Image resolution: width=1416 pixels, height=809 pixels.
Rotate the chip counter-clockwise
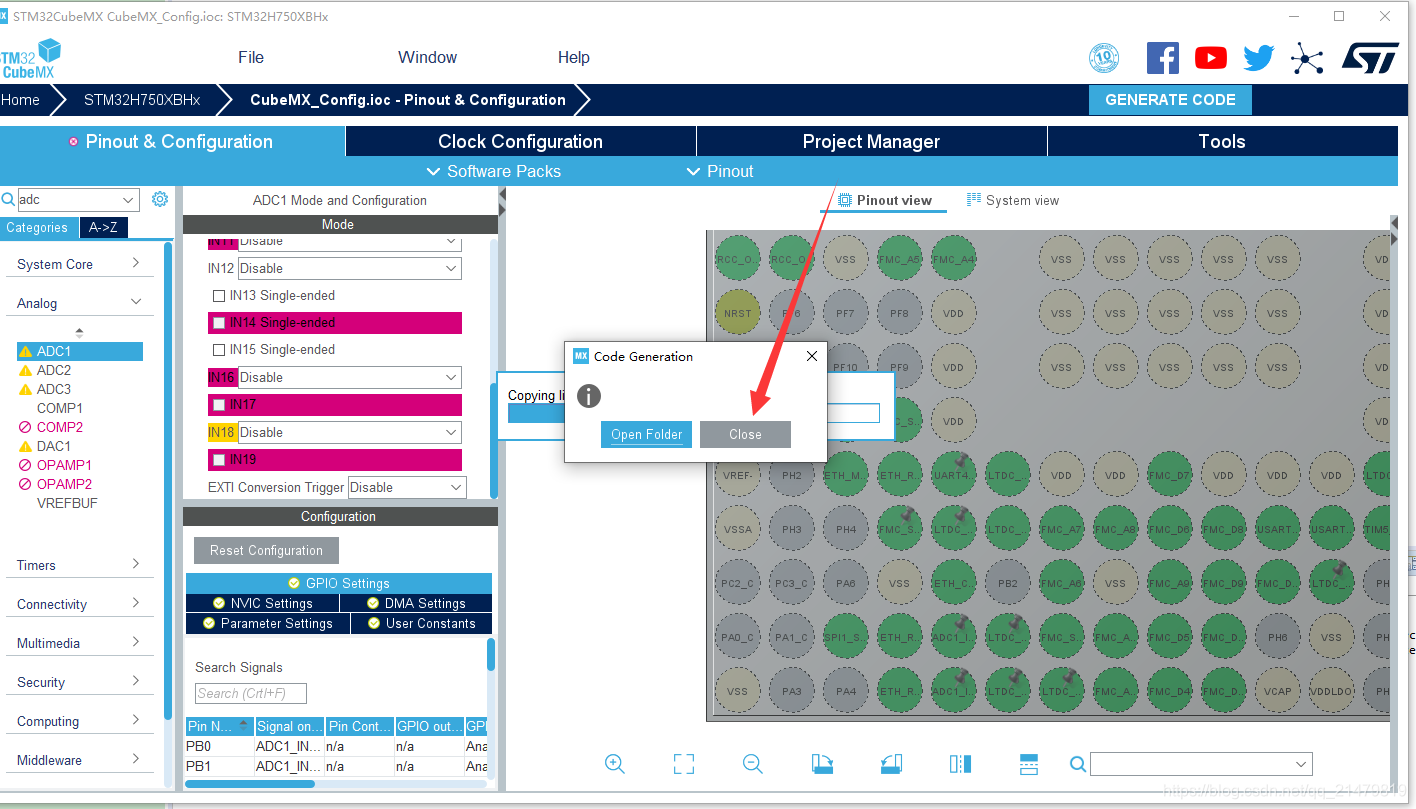tap(891, 764)
